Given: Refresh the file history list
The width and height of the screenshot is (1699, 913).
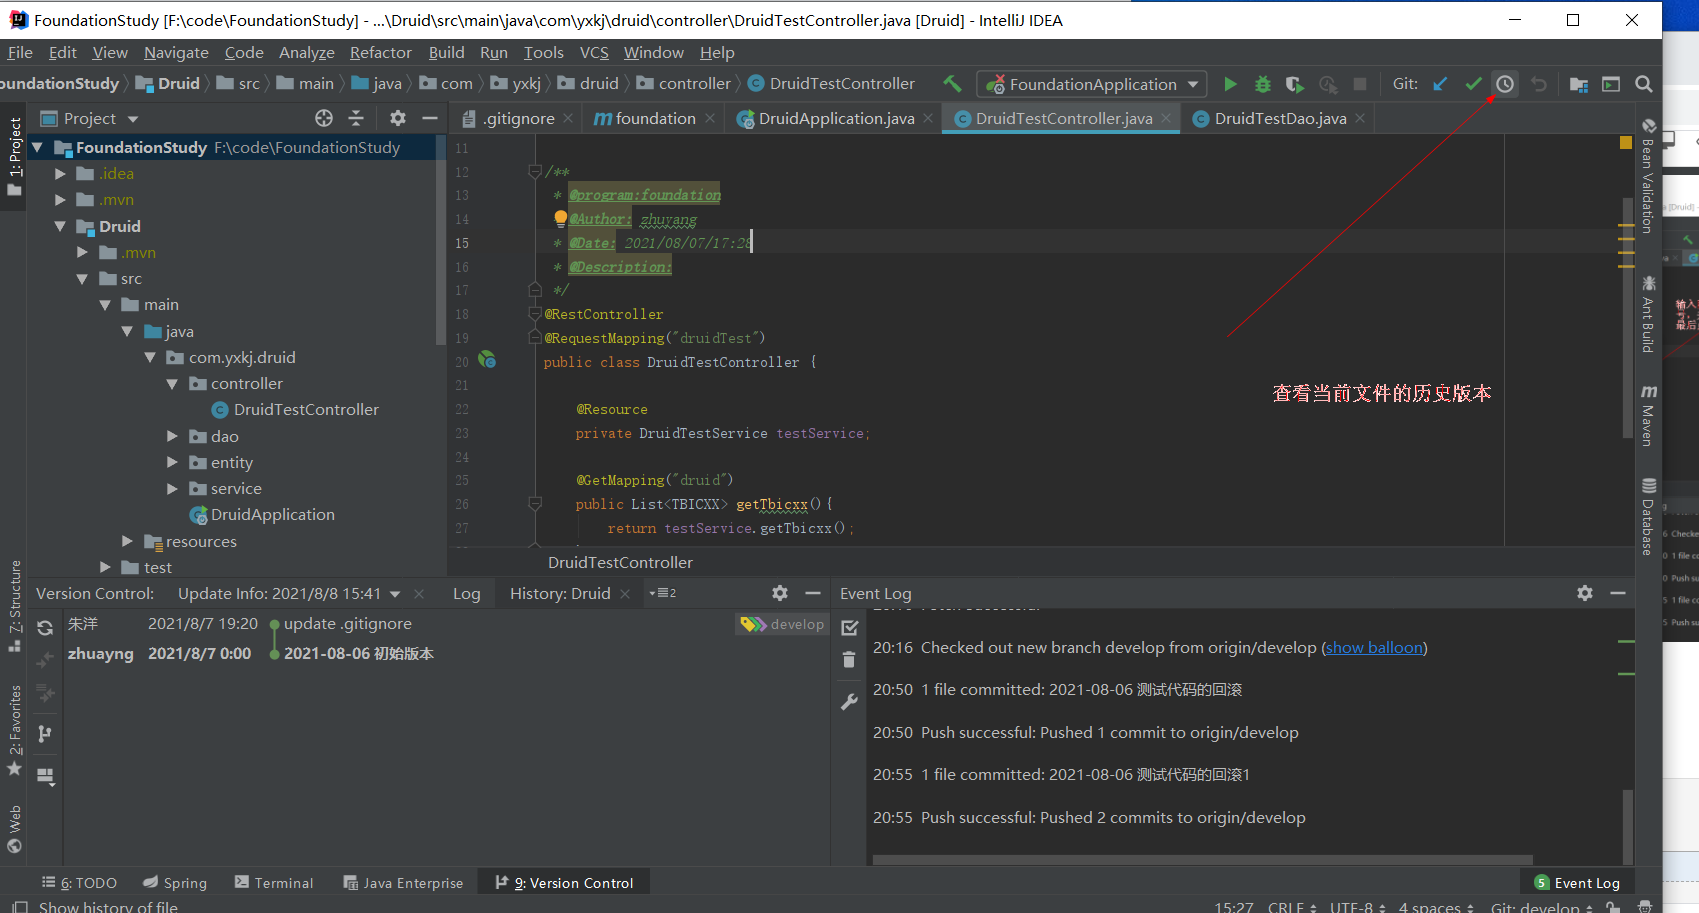Looking at the screenshot, I should tap(45, 628).
